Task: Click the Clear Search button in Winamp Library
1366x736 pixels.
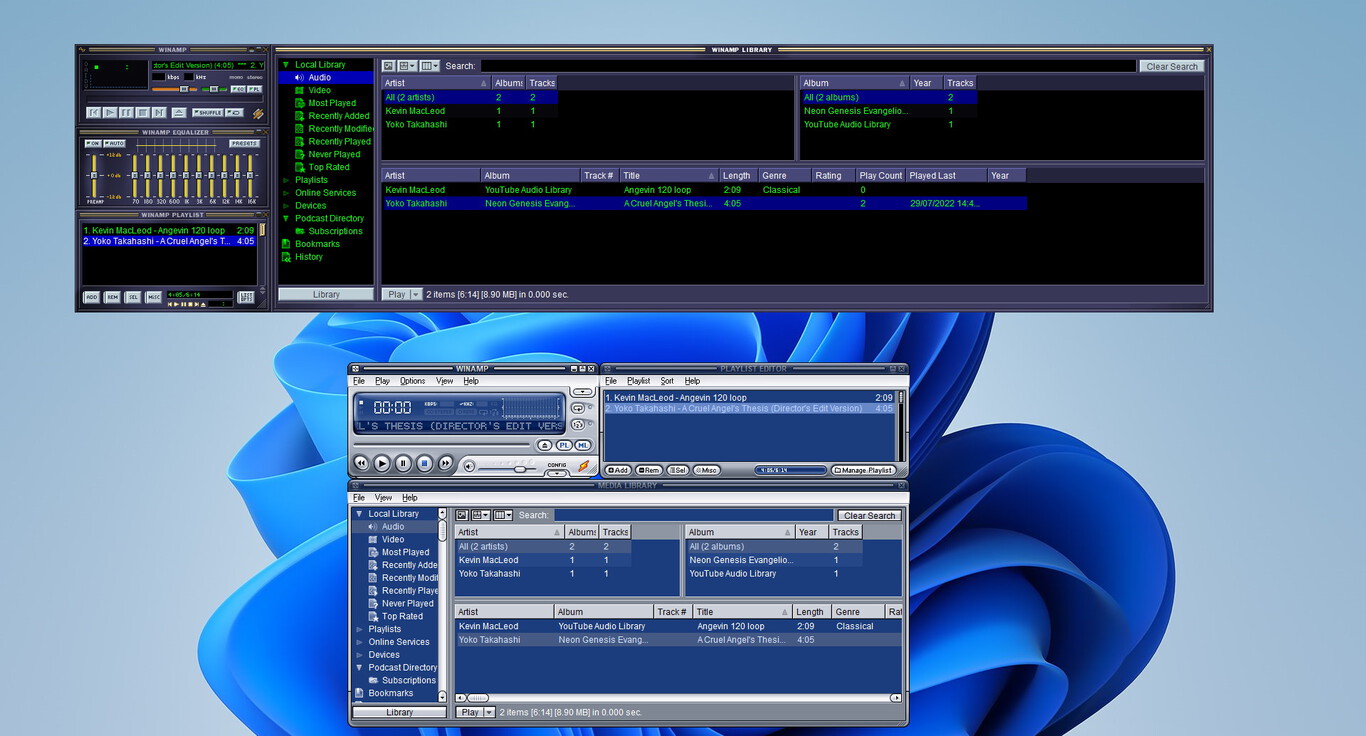Action: point(1171,66)
